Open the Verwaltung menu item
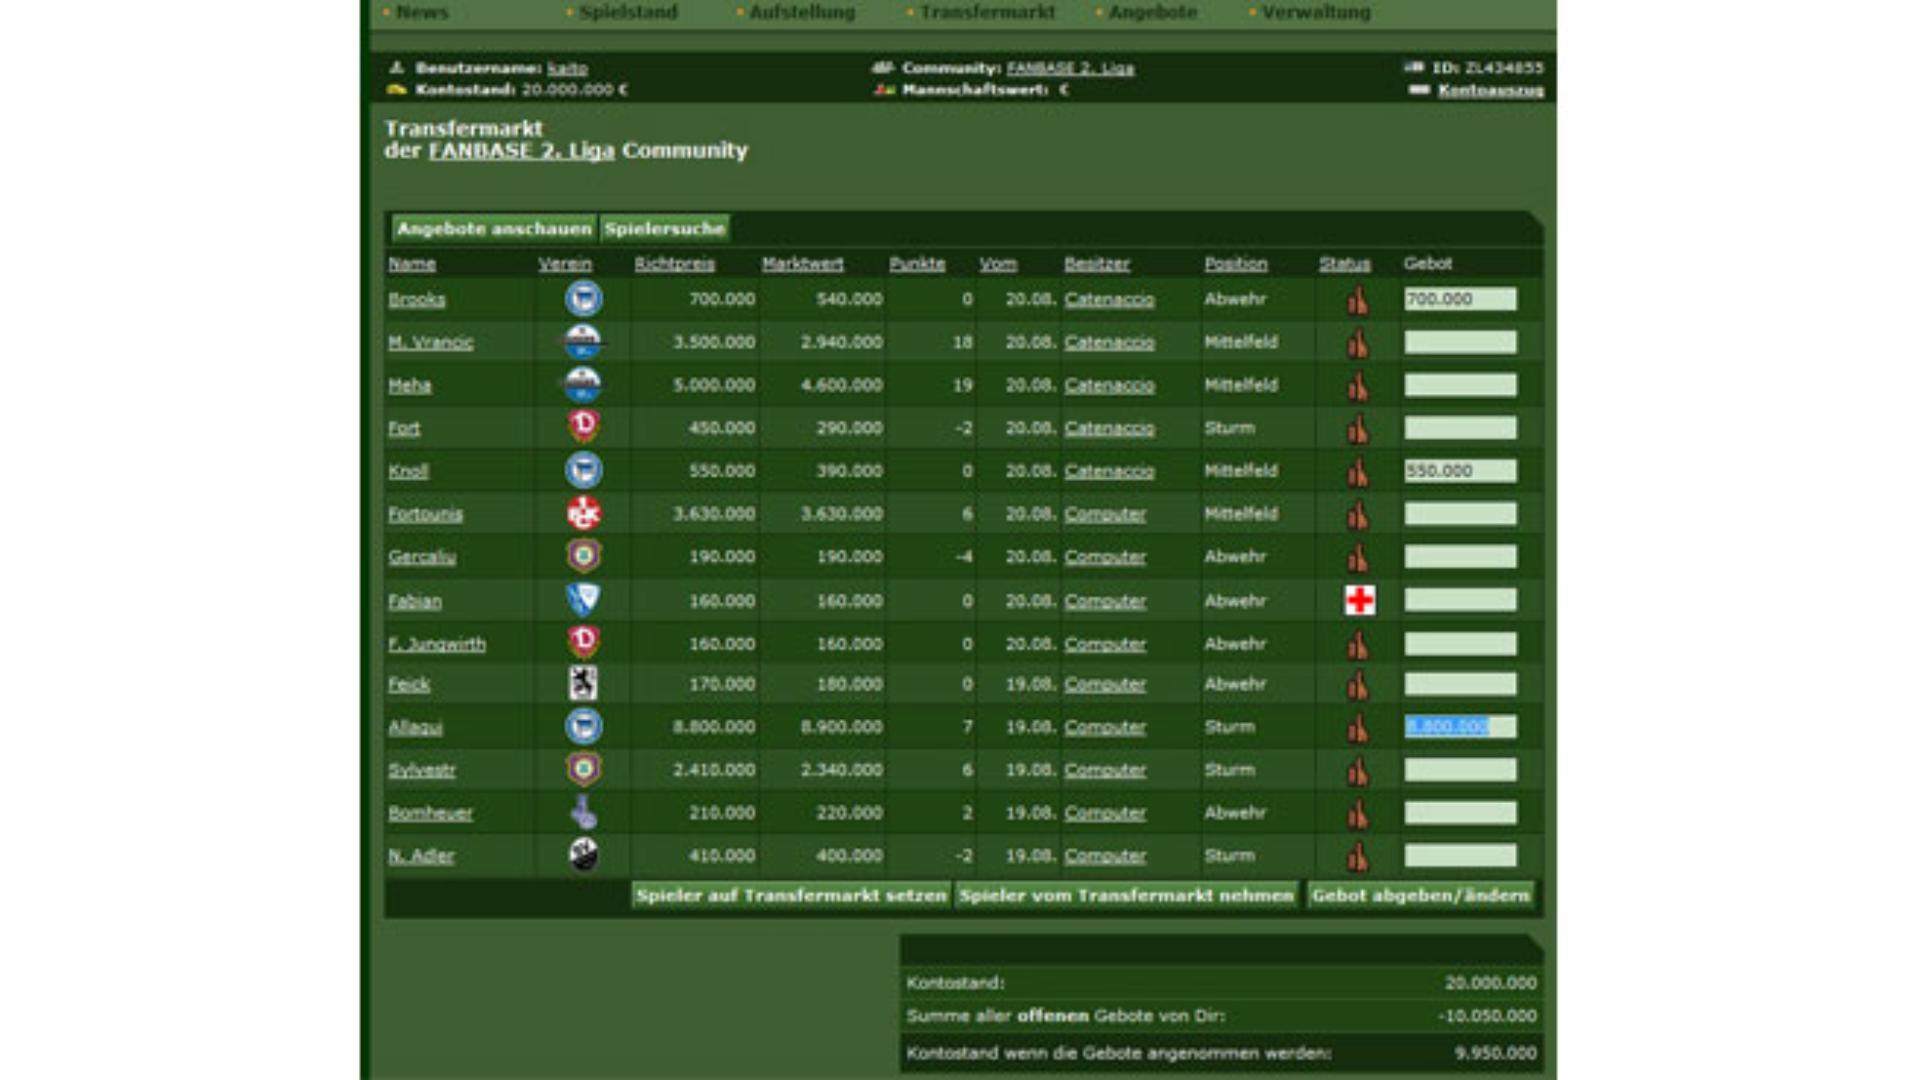This screenshot has height=1080, width=1920. [x=1316, y=12]
